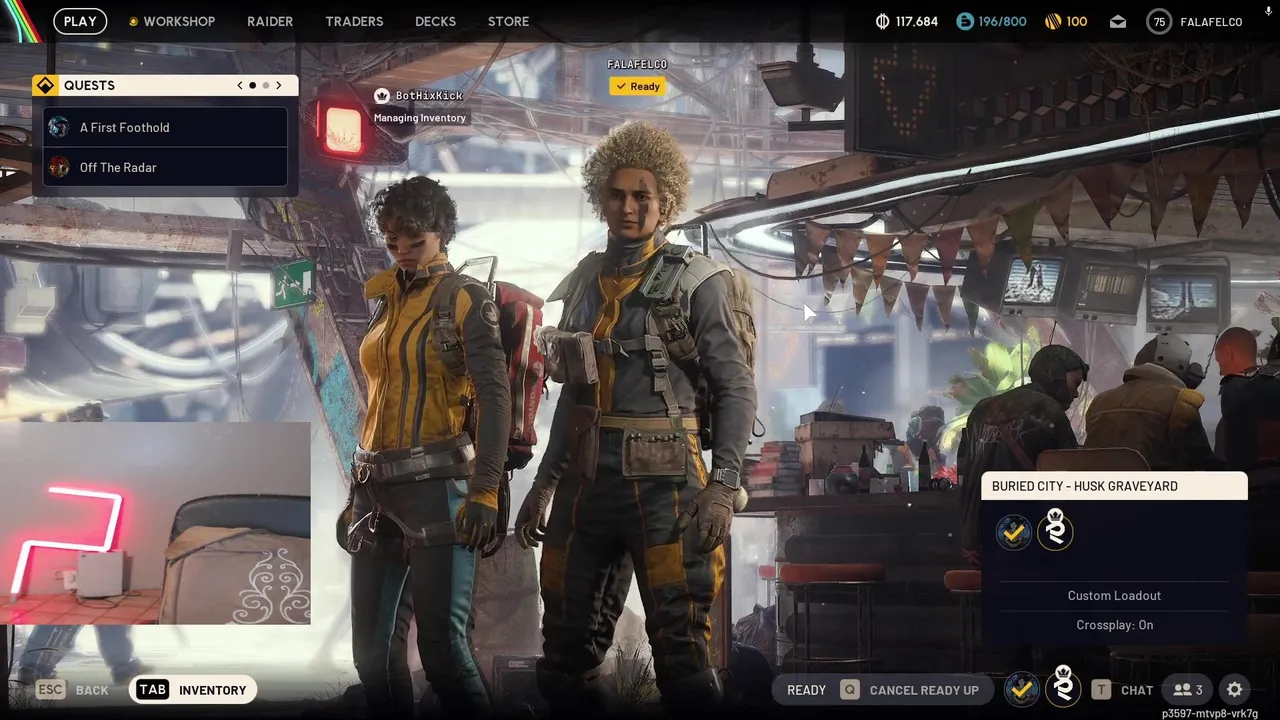Open the Chat
Viewport: 1280px width, 720px height.
(1137, 690)
